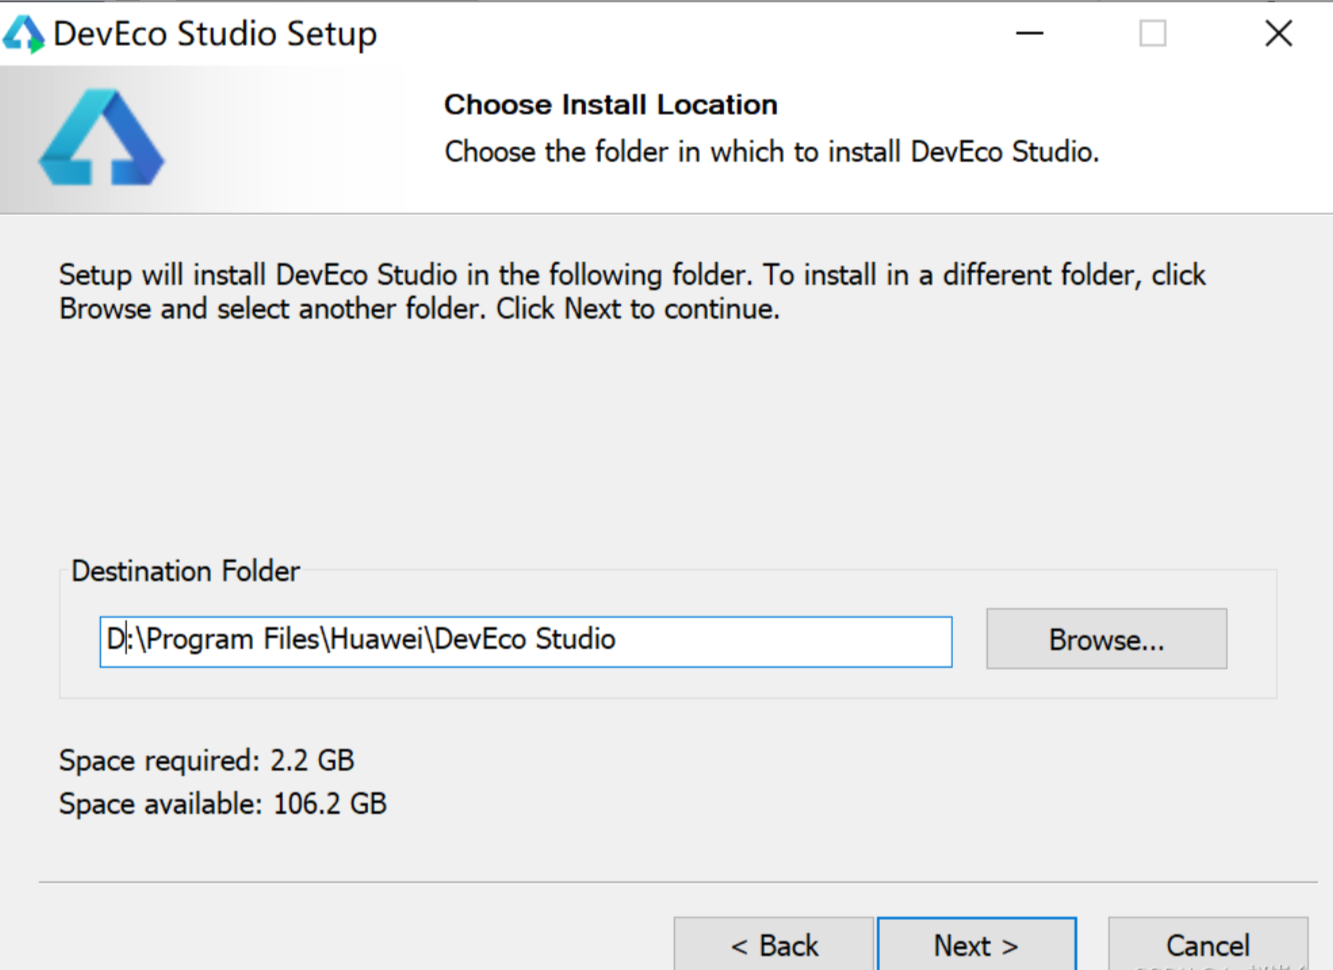
Task: Click the 'Space required: 2.2 GB' text
Action: point(206,760)
